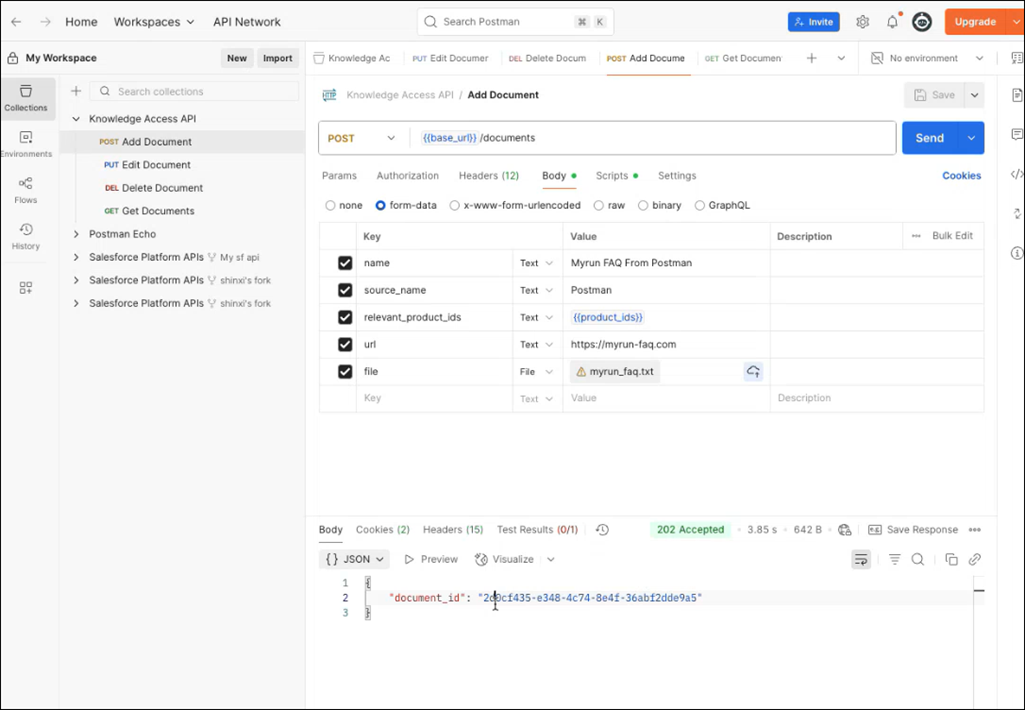This screenshot has width=1025, height=710.
Task: Click the configure workspace sidebar grid icon
Action: click(26, 288)
